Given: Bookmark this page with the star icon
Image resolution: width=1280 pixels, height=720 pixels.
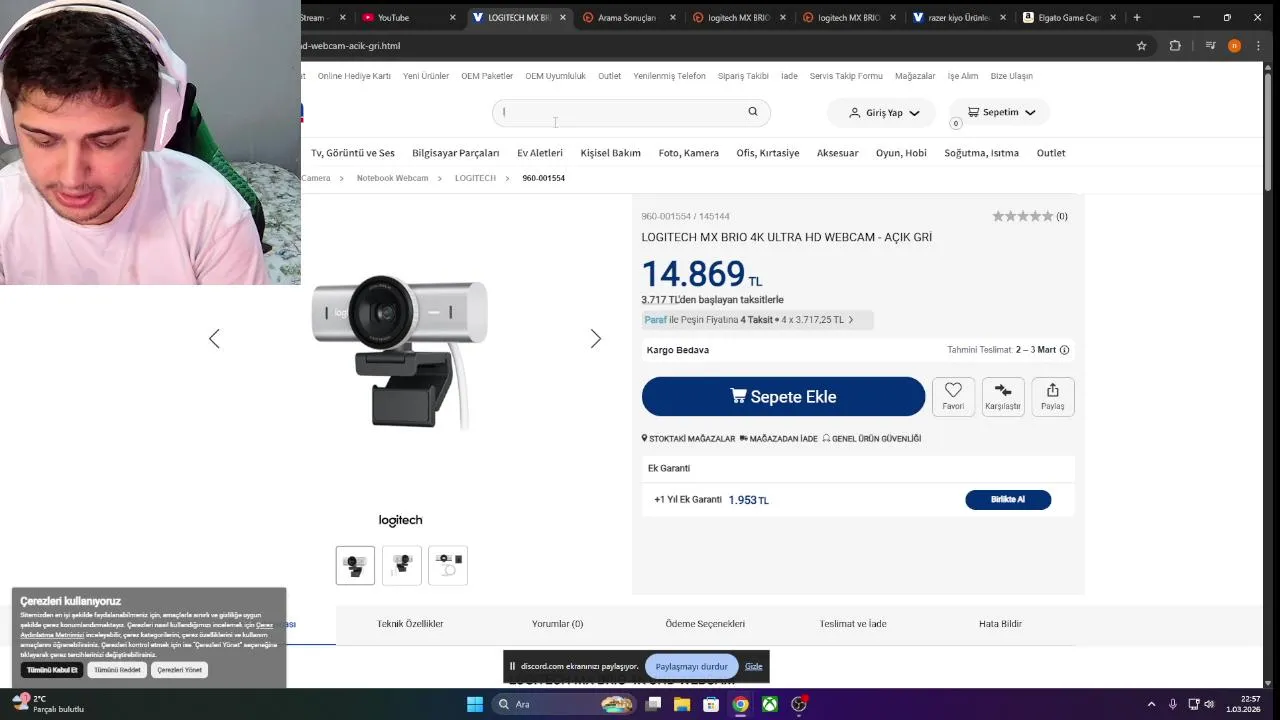Looking at the screenshot, I should point(1141,46).
